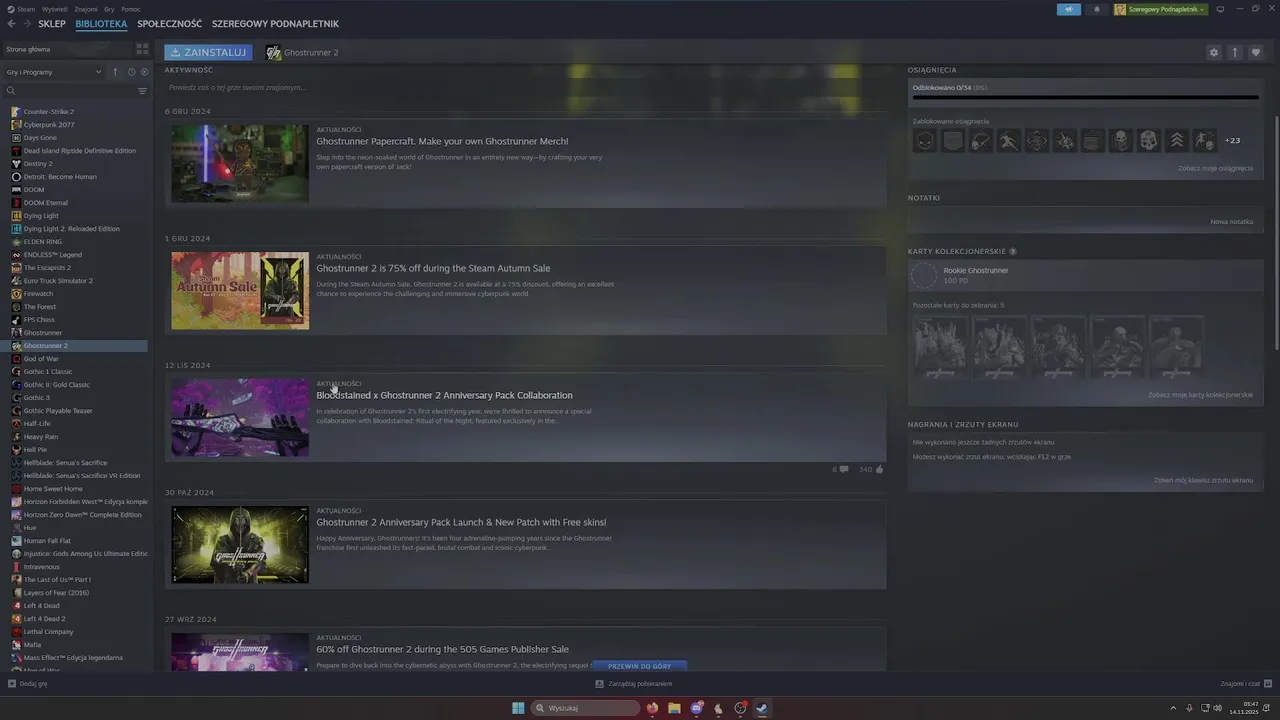Click Dodaj grę at bottom left

coord(28,684)
